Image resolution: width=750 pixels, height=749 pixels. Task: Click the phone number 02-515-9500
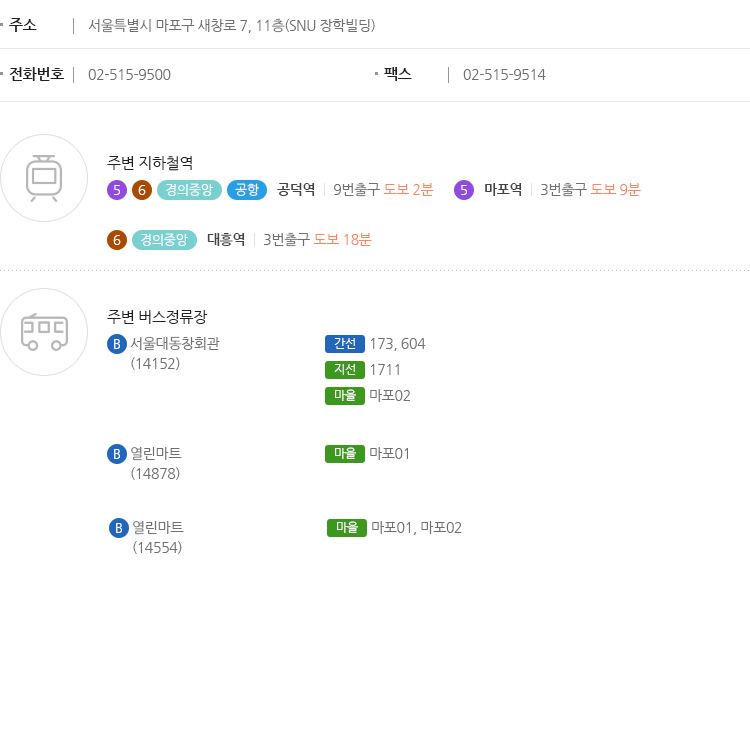129,75
